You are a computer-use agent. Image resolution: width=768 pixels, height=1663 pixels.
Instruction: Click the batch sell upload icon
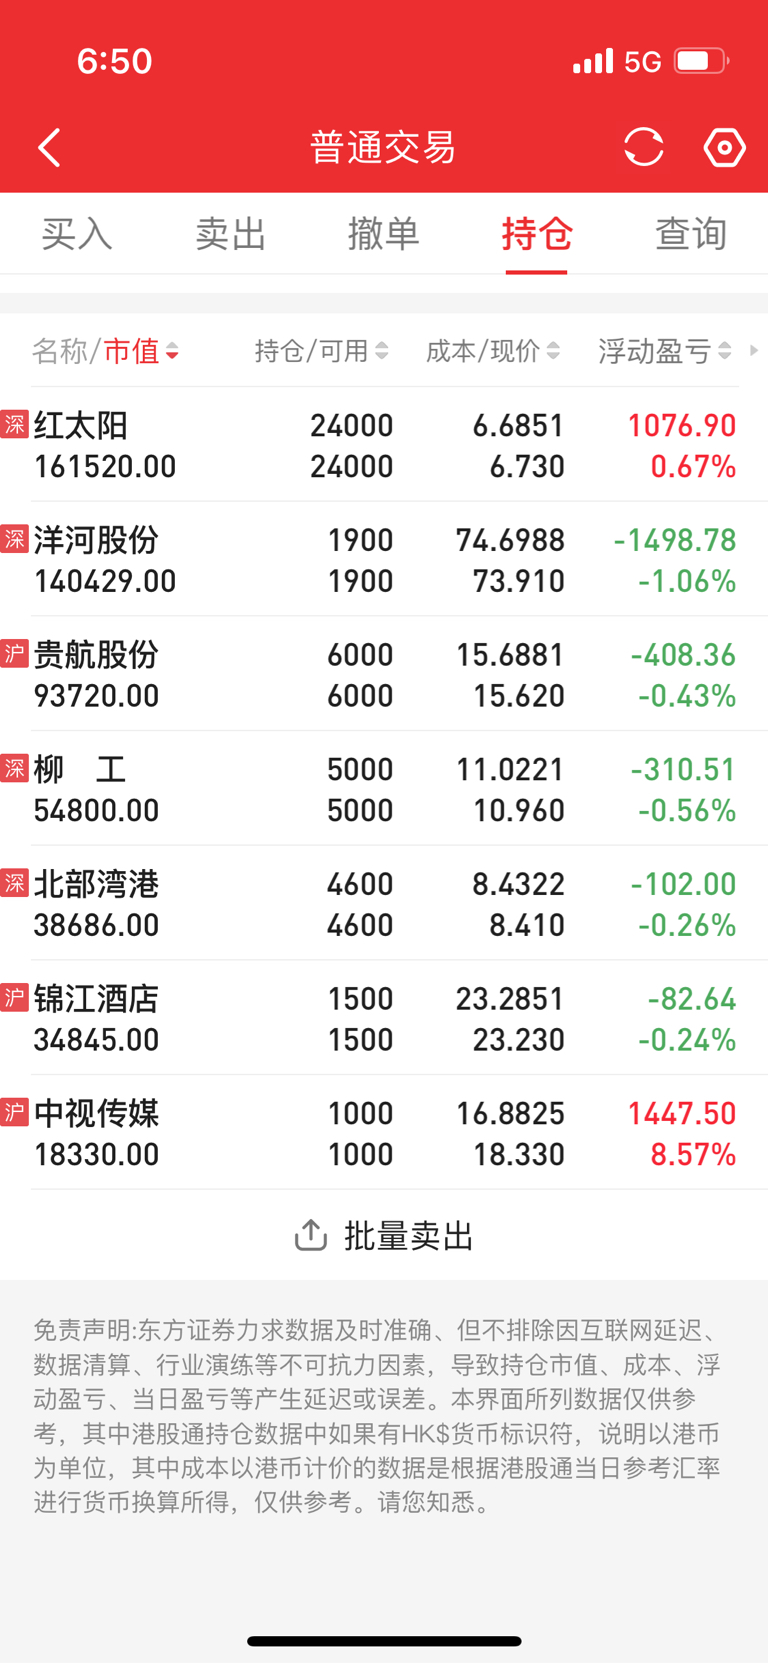311,1235
